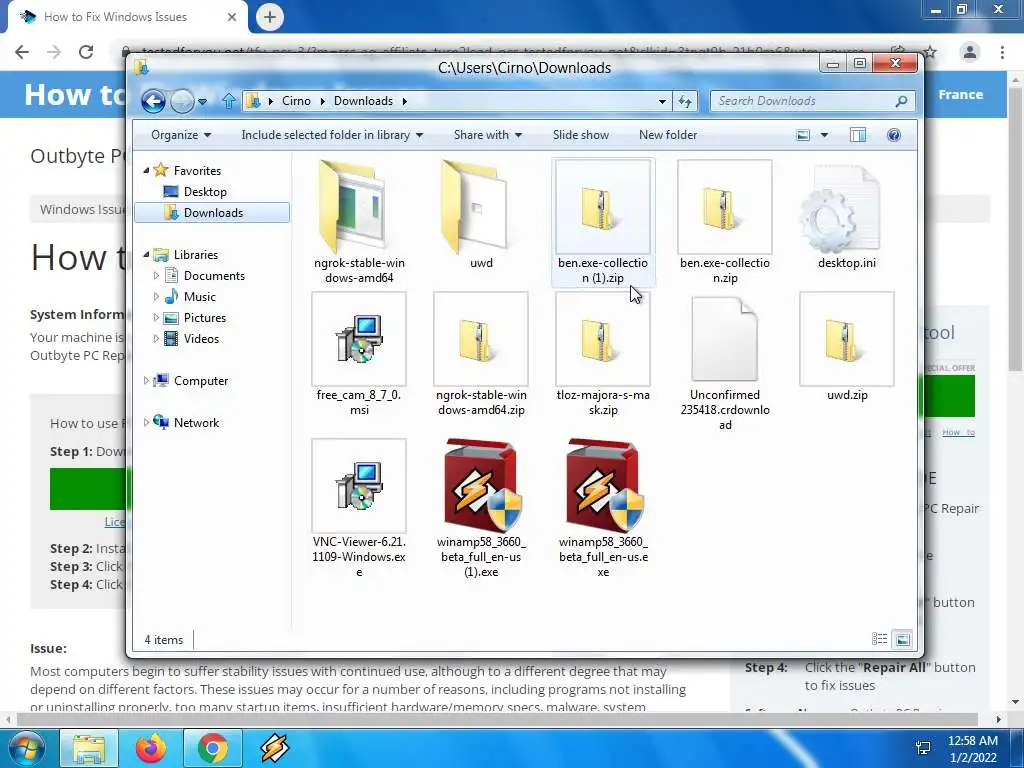This screenshot has width=1024, height=768.
Task: Click Cirno in the address breadcrumb
Action: click(296, 101)
